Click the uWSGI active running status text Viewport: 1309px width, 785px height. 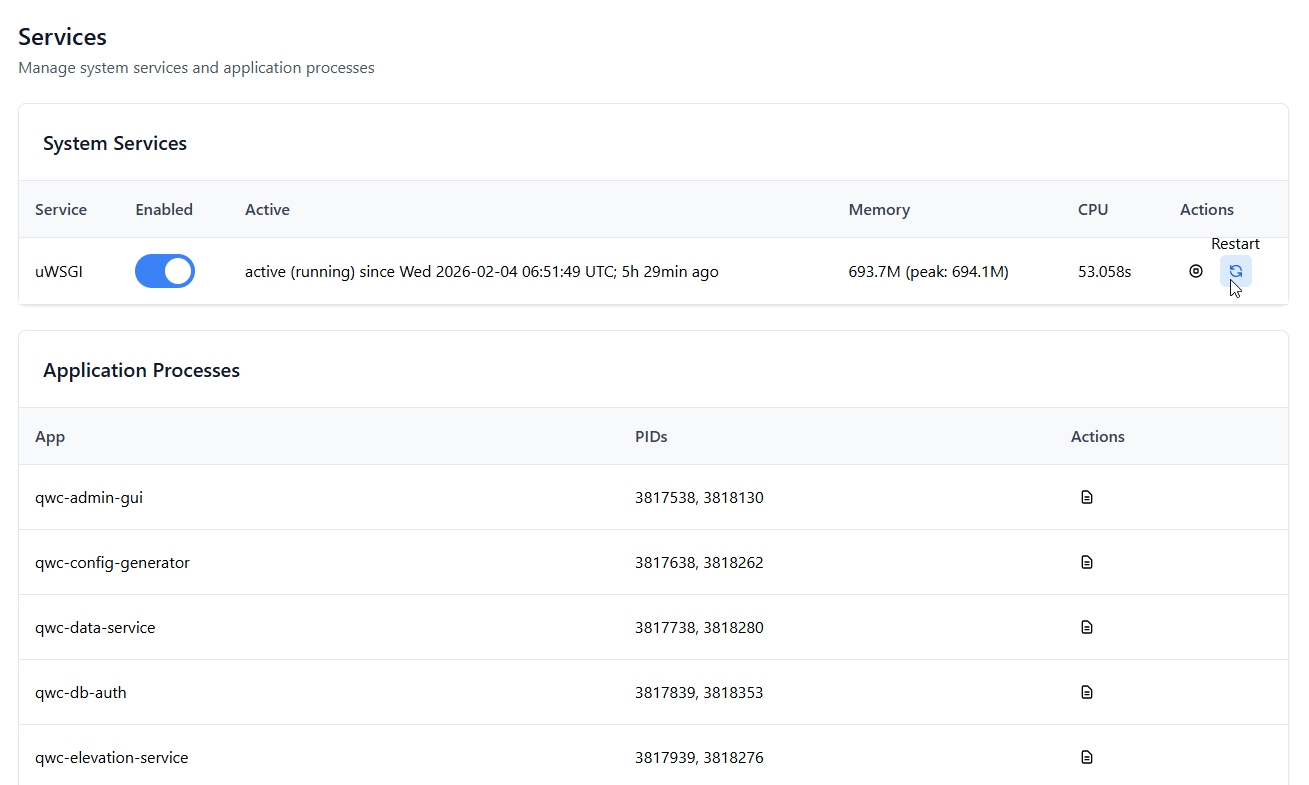click(481, 271)
